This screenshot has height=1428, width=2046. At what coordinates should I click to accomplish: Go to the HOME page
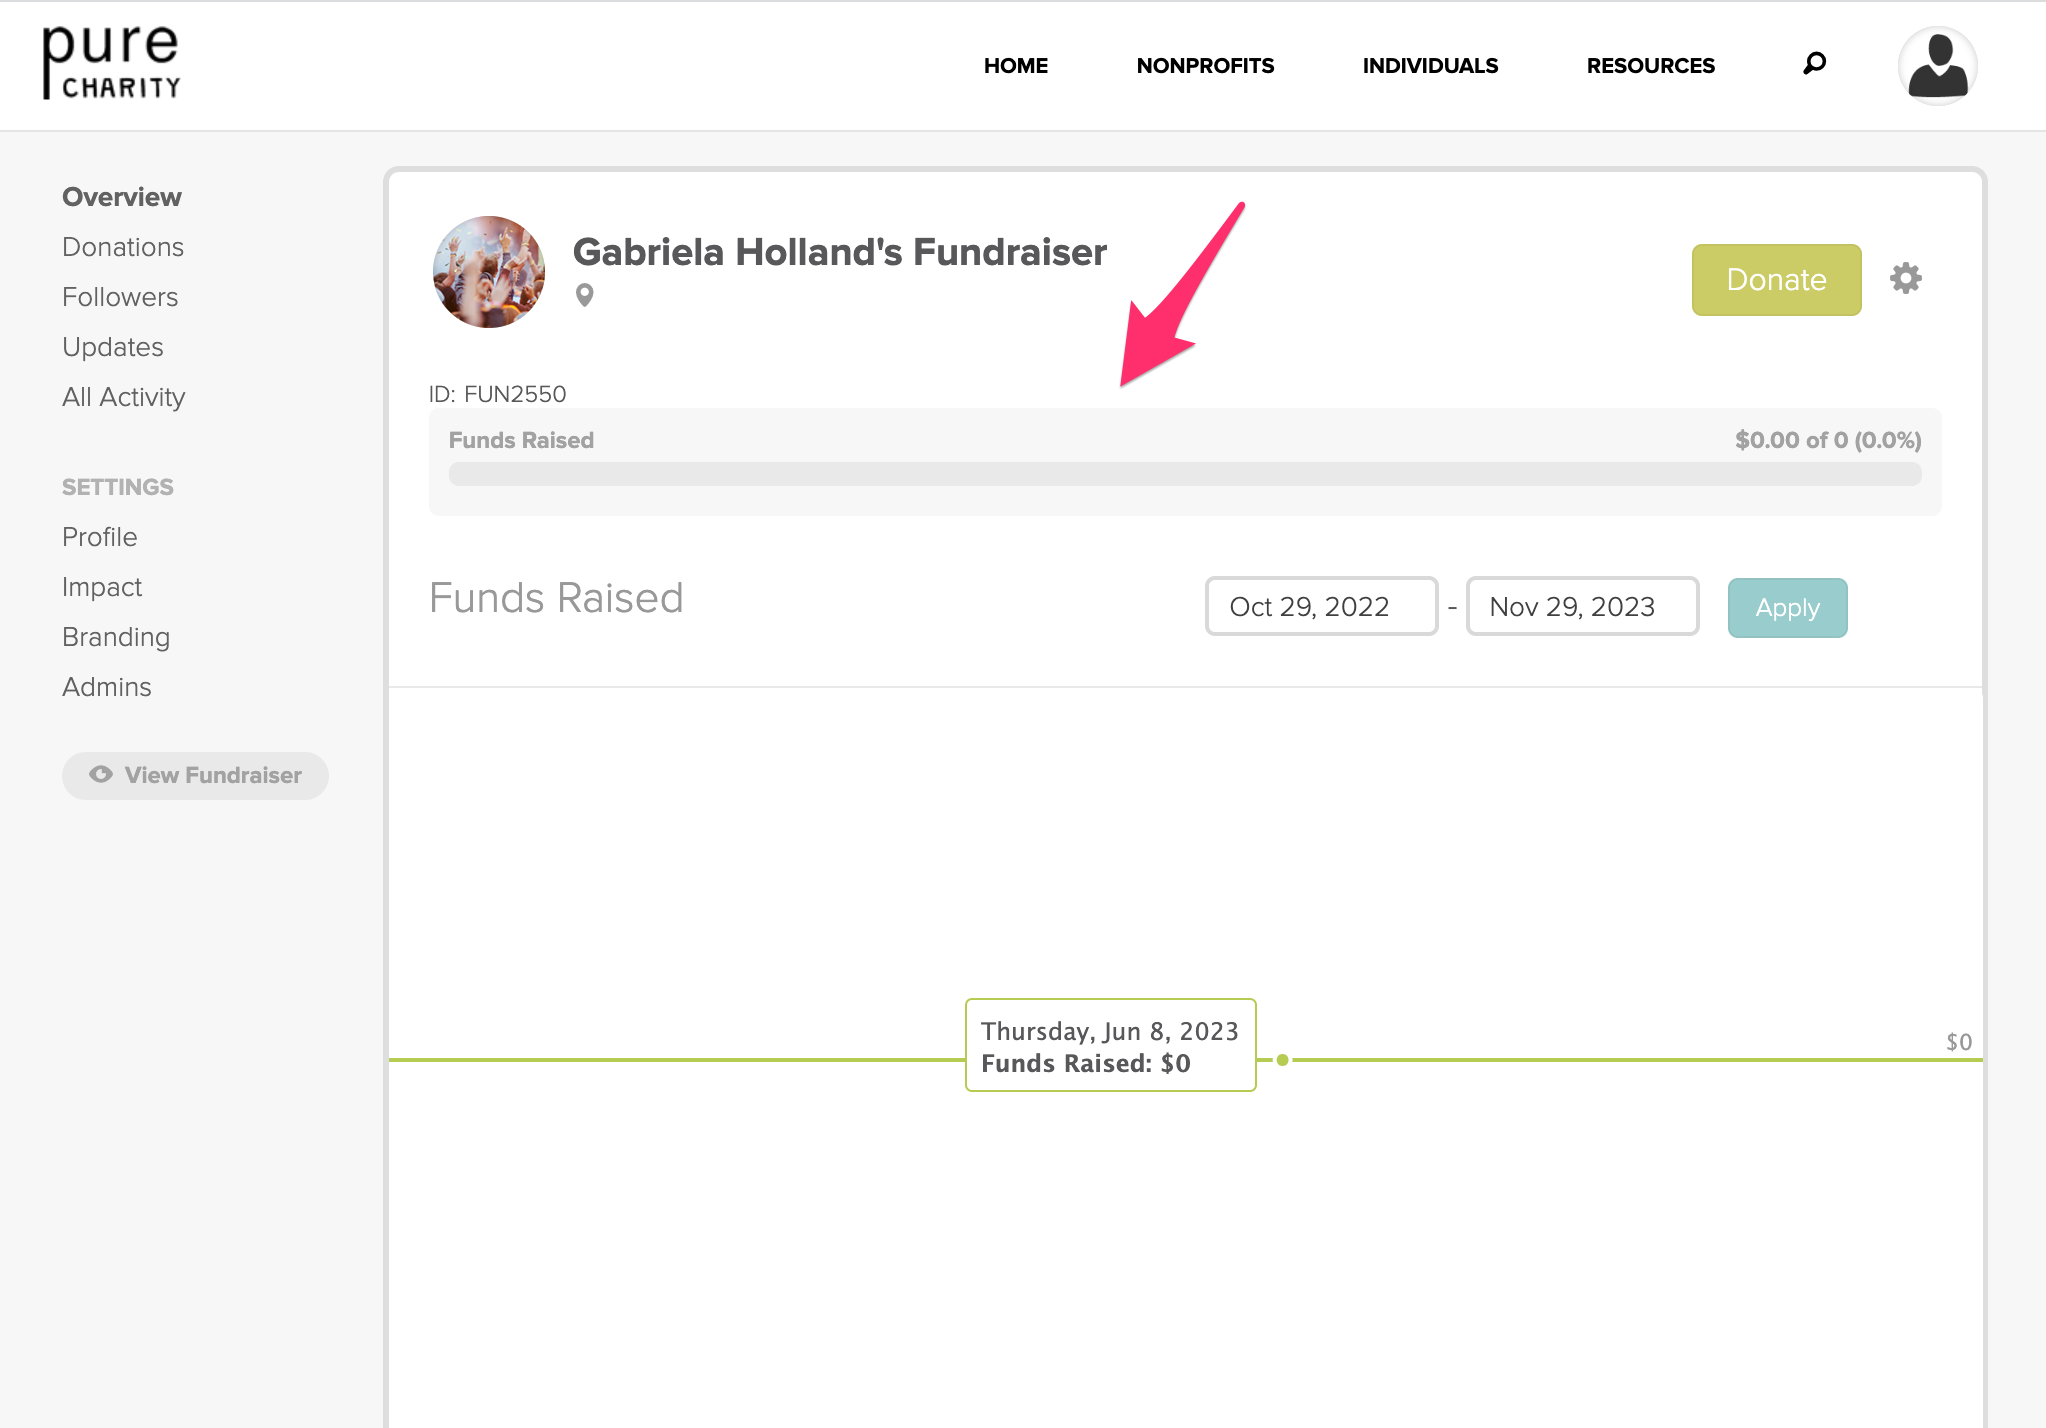(1015, 66)
